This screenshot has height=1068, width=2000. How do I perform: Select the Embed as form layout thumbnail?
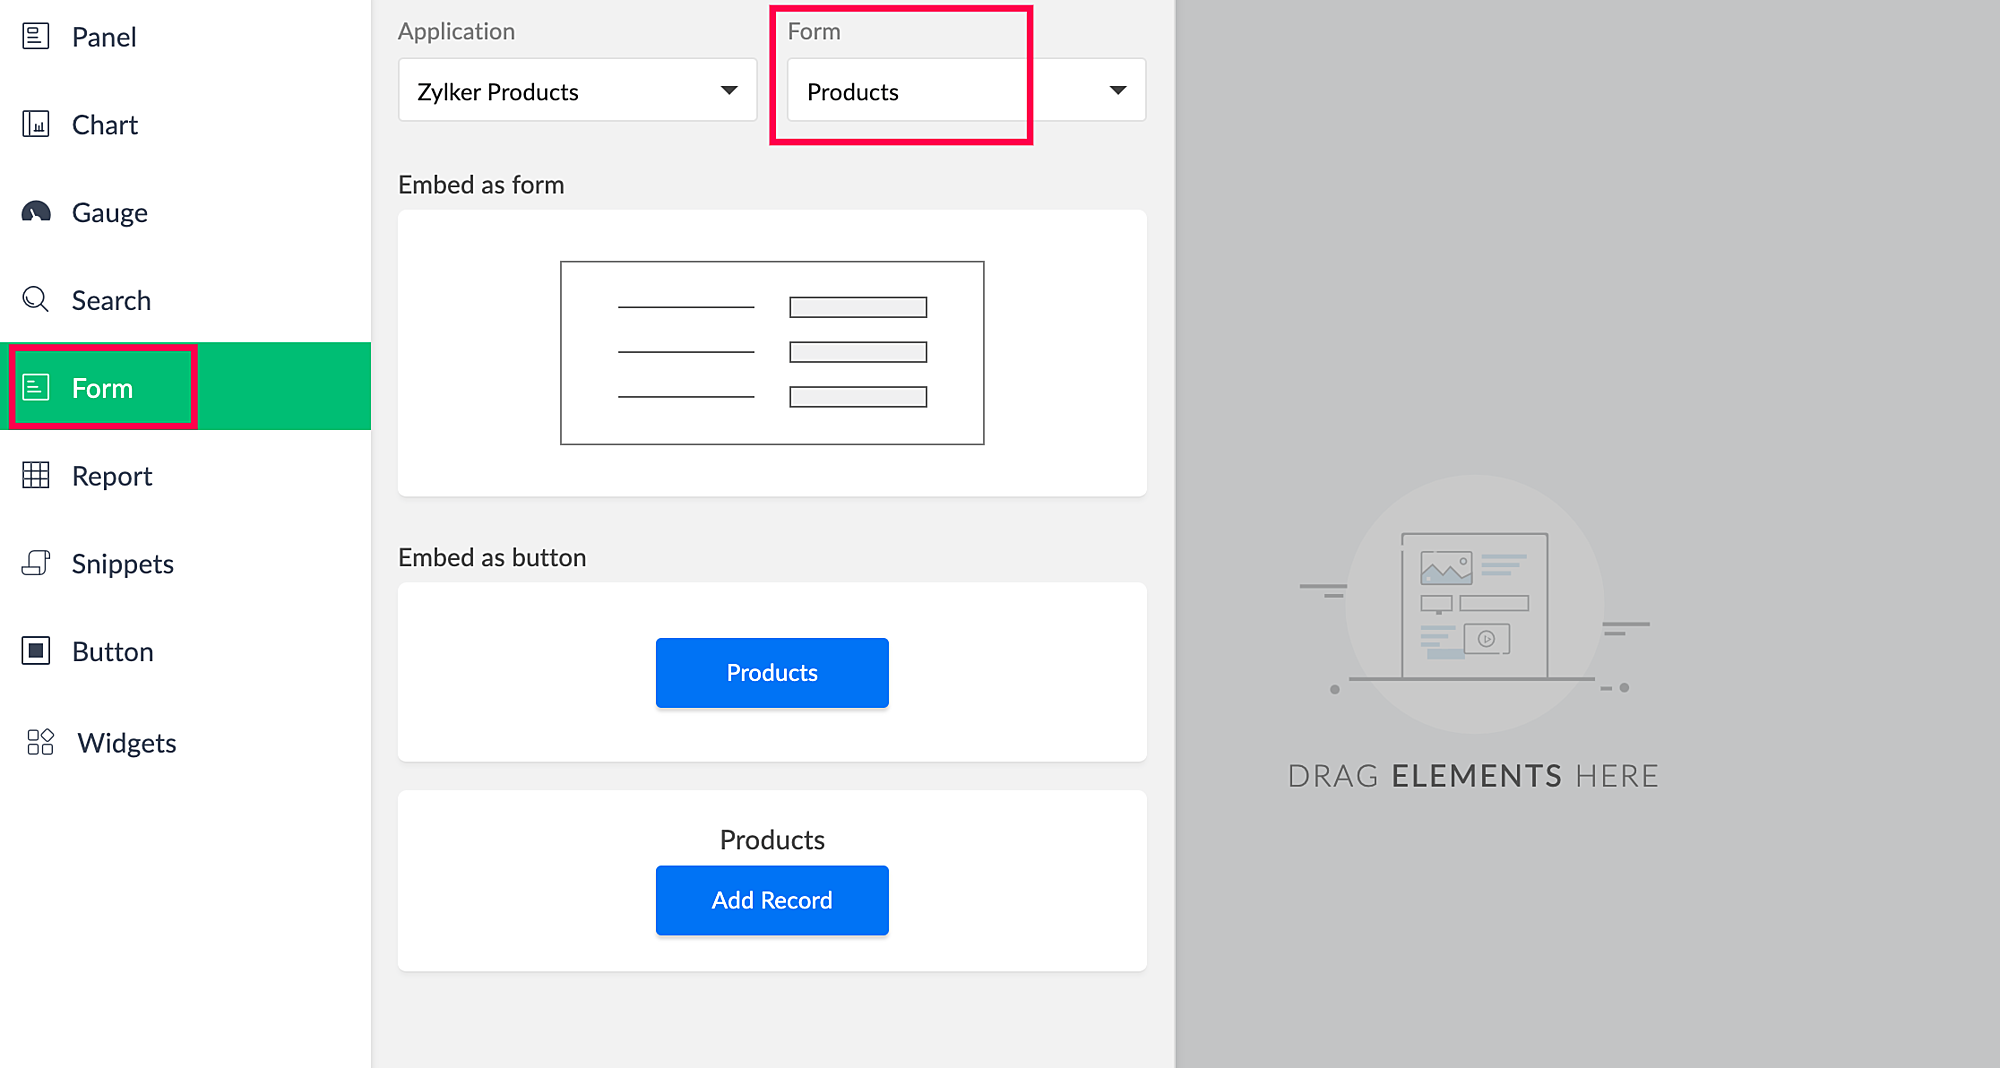tap(772, 353)
